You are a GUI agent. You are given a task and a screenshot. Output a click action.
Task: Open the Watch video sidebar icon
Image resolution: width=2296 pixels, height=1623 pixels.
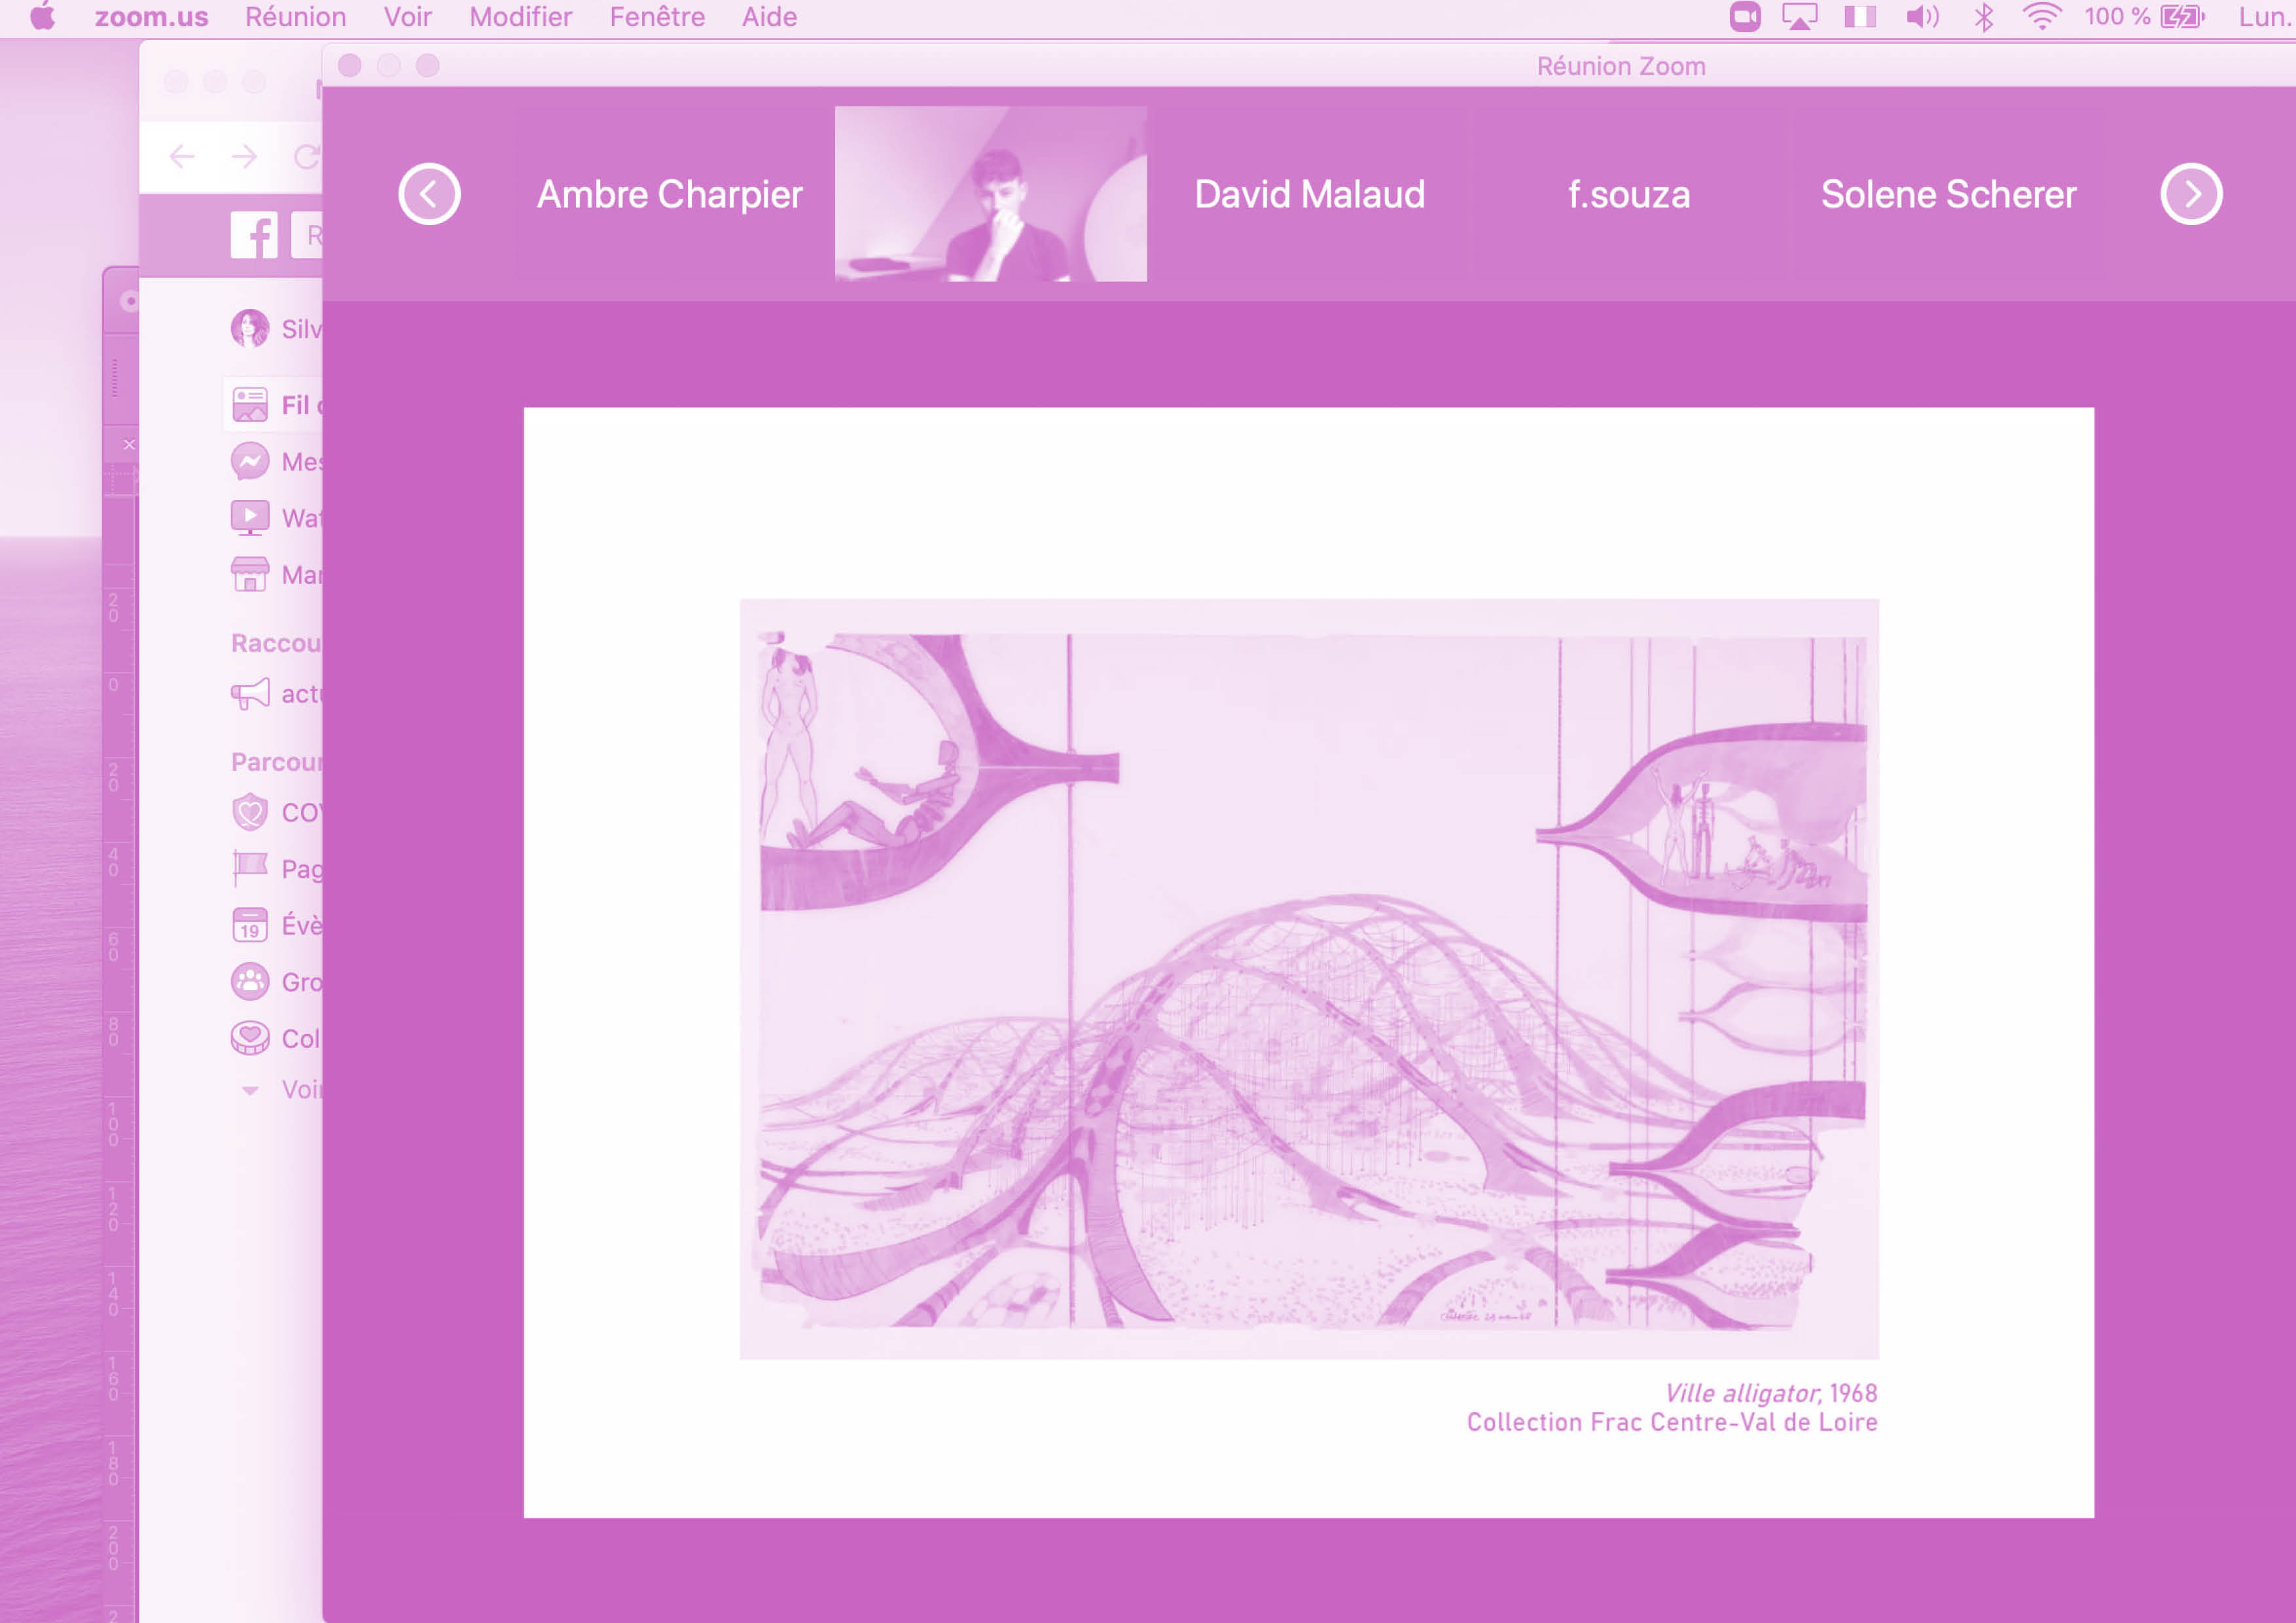(x=250, y=517)
